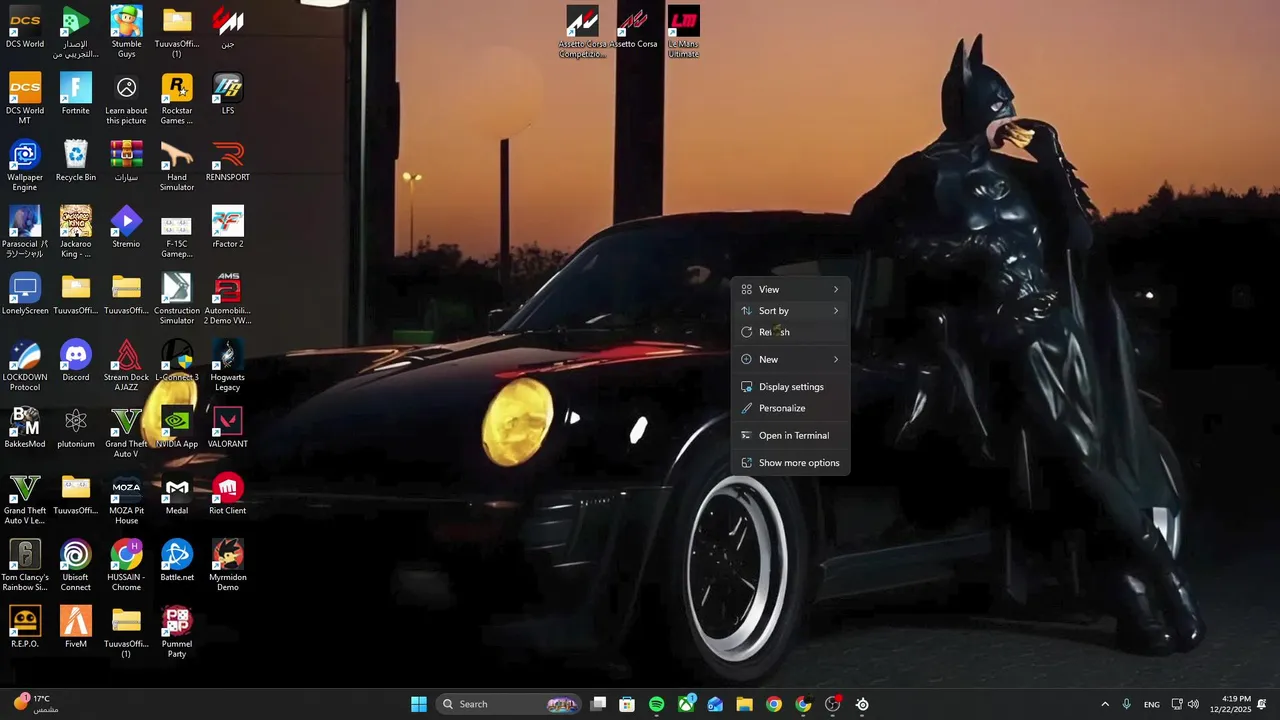Select the Recycle Bin

click(x=76, y=160)
